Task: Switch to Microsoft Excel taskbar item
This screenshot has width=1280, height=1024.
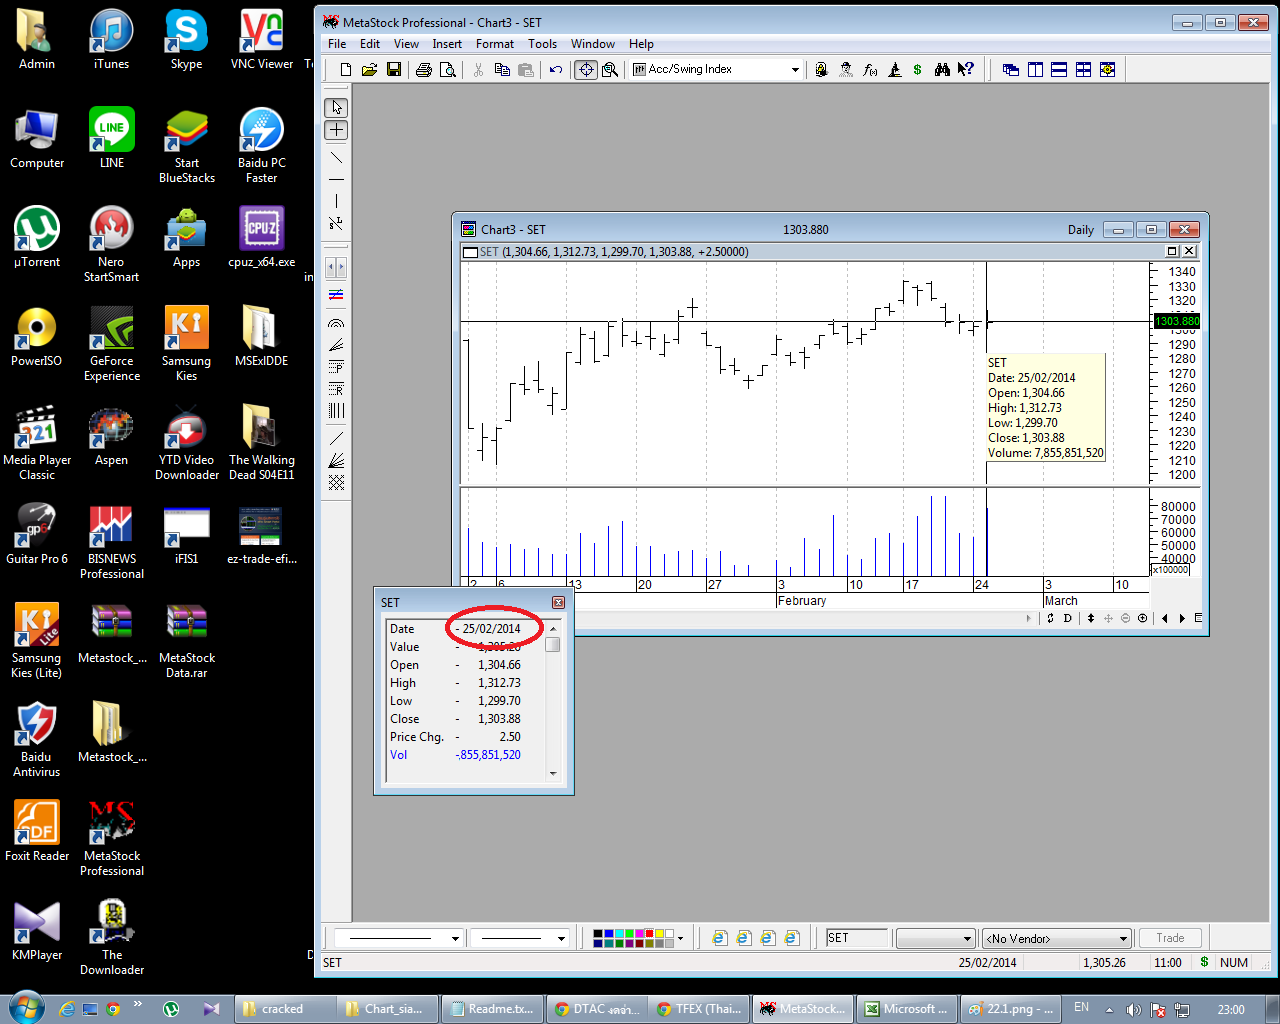Action: coord(908,1009)
